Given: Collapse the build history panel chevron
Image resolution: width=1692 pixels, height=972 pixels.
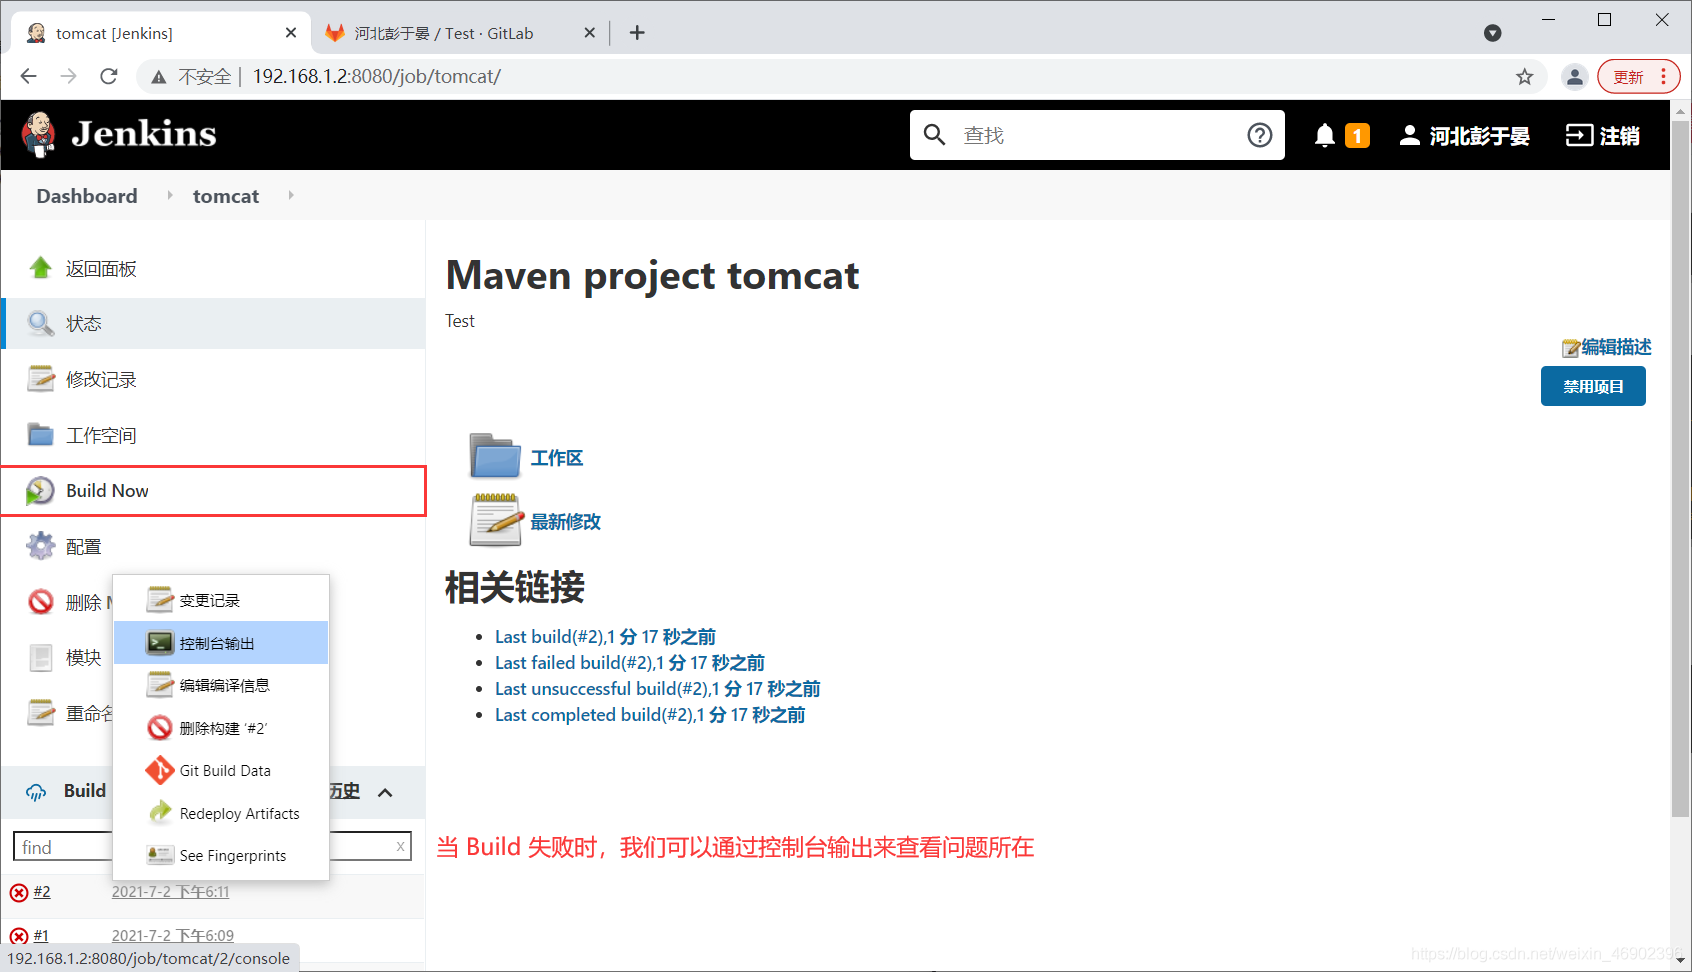Looking at the screenshot, I should point(385,792).
